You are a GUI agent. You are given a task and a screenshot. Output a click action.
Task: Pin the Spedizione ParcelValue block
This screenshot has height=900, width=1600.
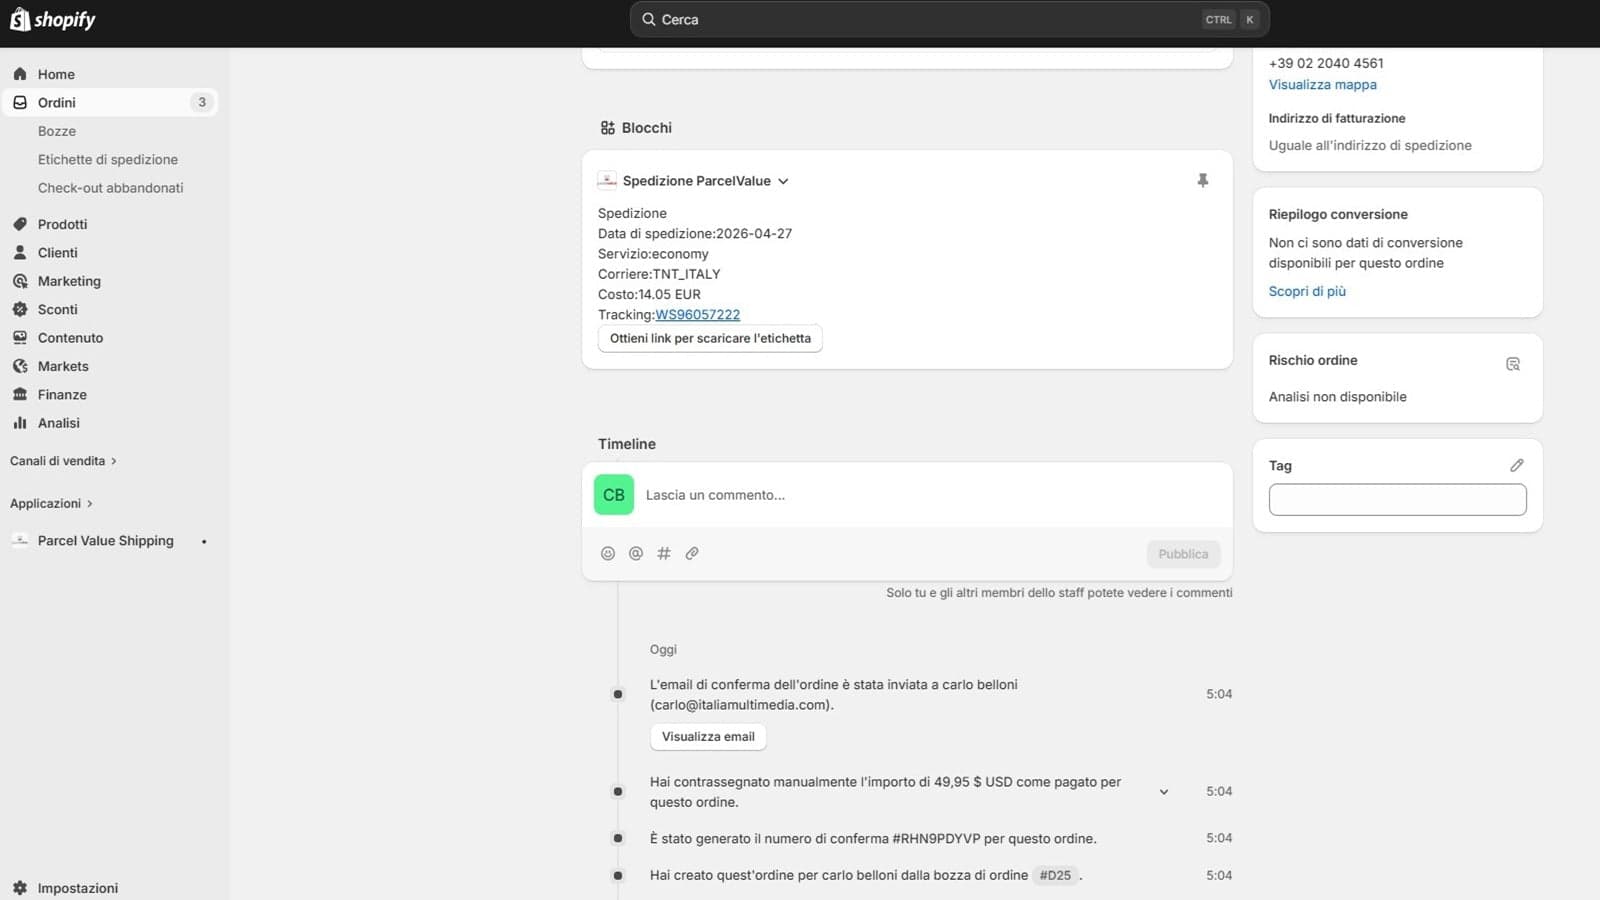[1202, 180]
